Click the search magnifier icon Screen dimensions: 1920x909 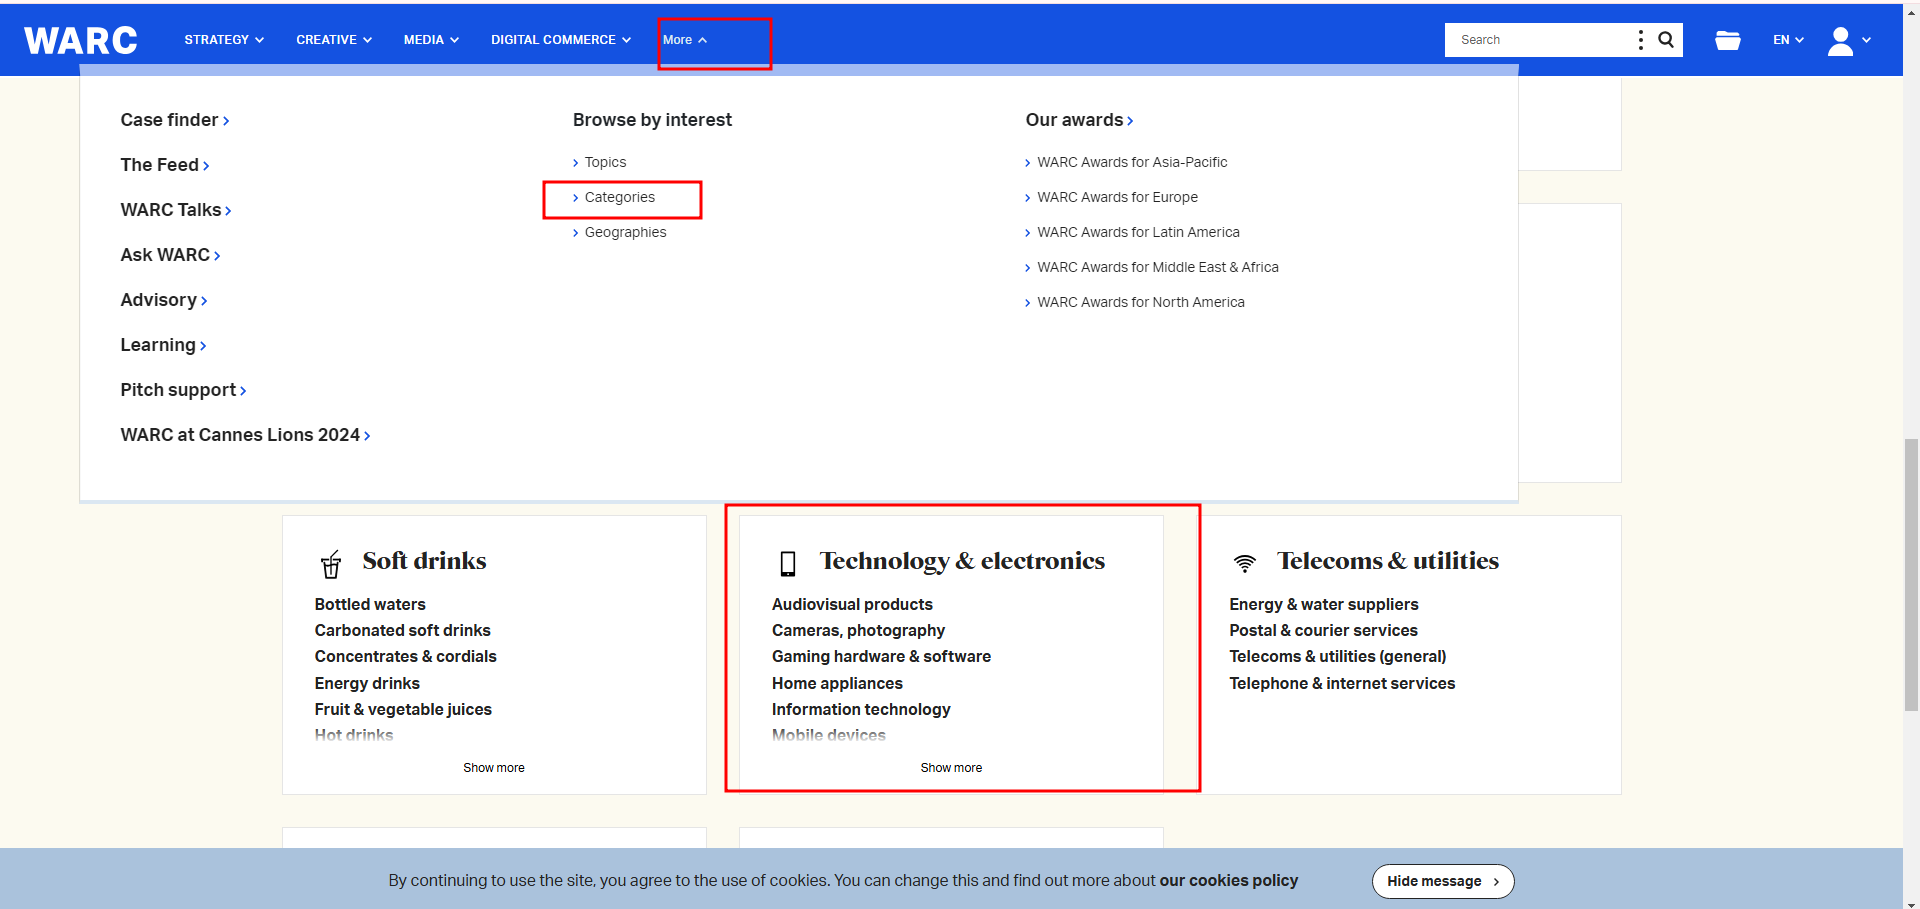click(1666, 40)
